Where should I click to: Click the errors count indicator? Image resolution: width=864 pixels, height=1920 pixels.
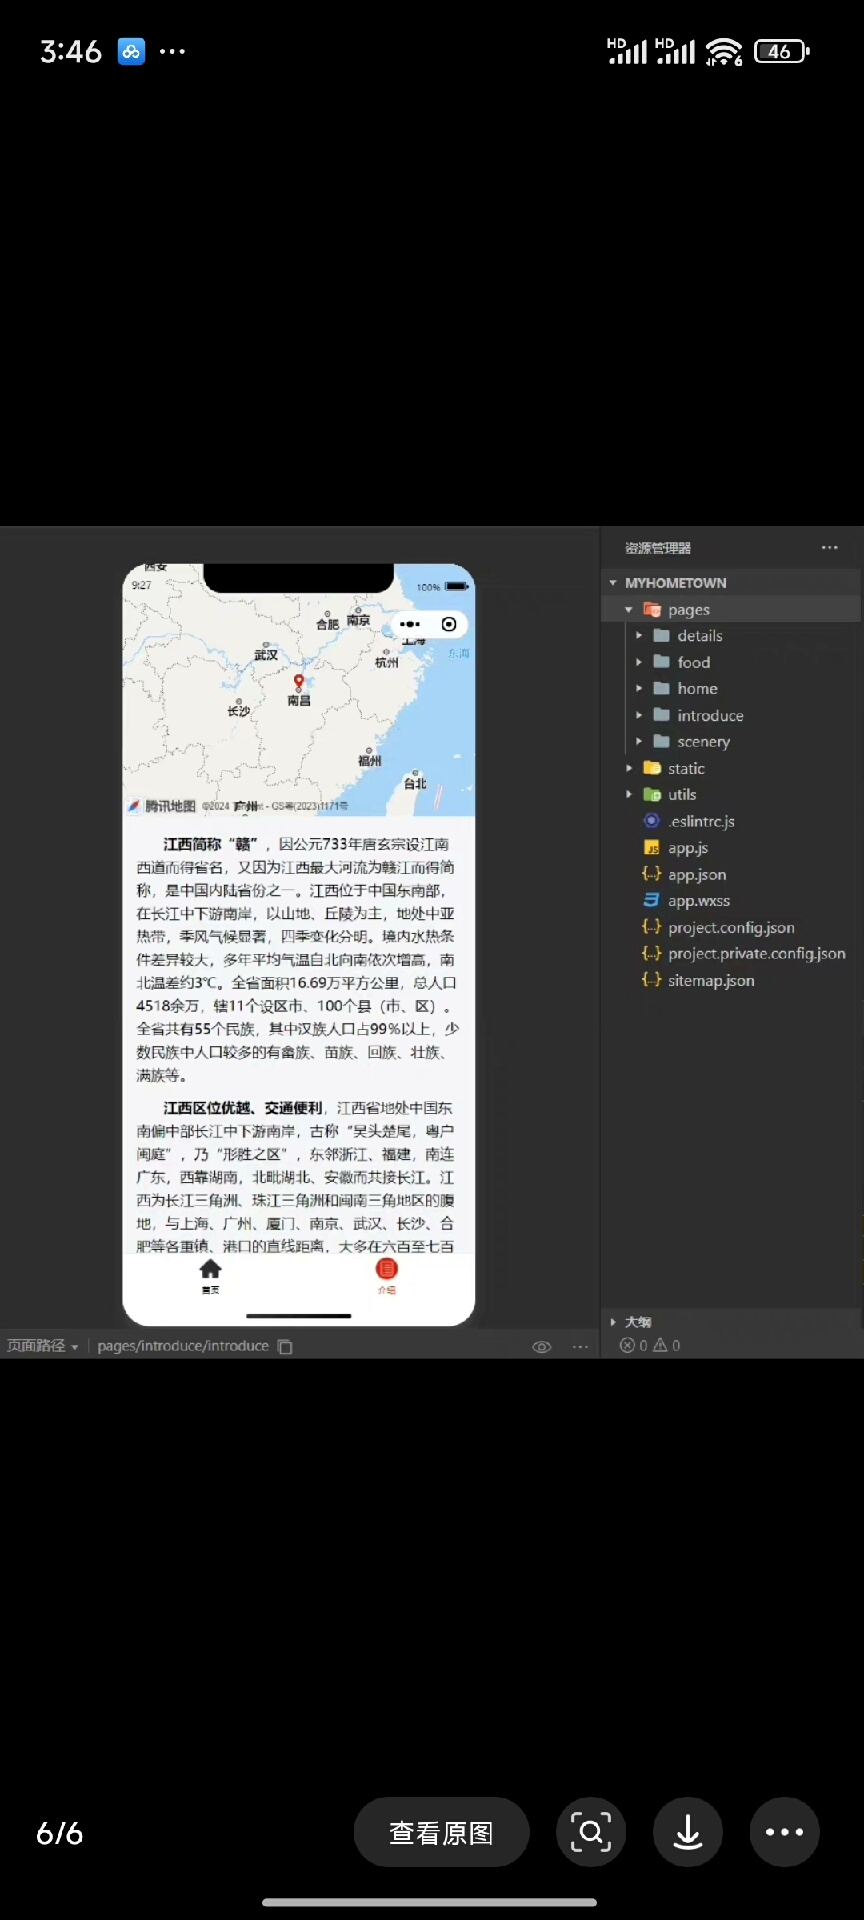click(x=633, y=1346)
